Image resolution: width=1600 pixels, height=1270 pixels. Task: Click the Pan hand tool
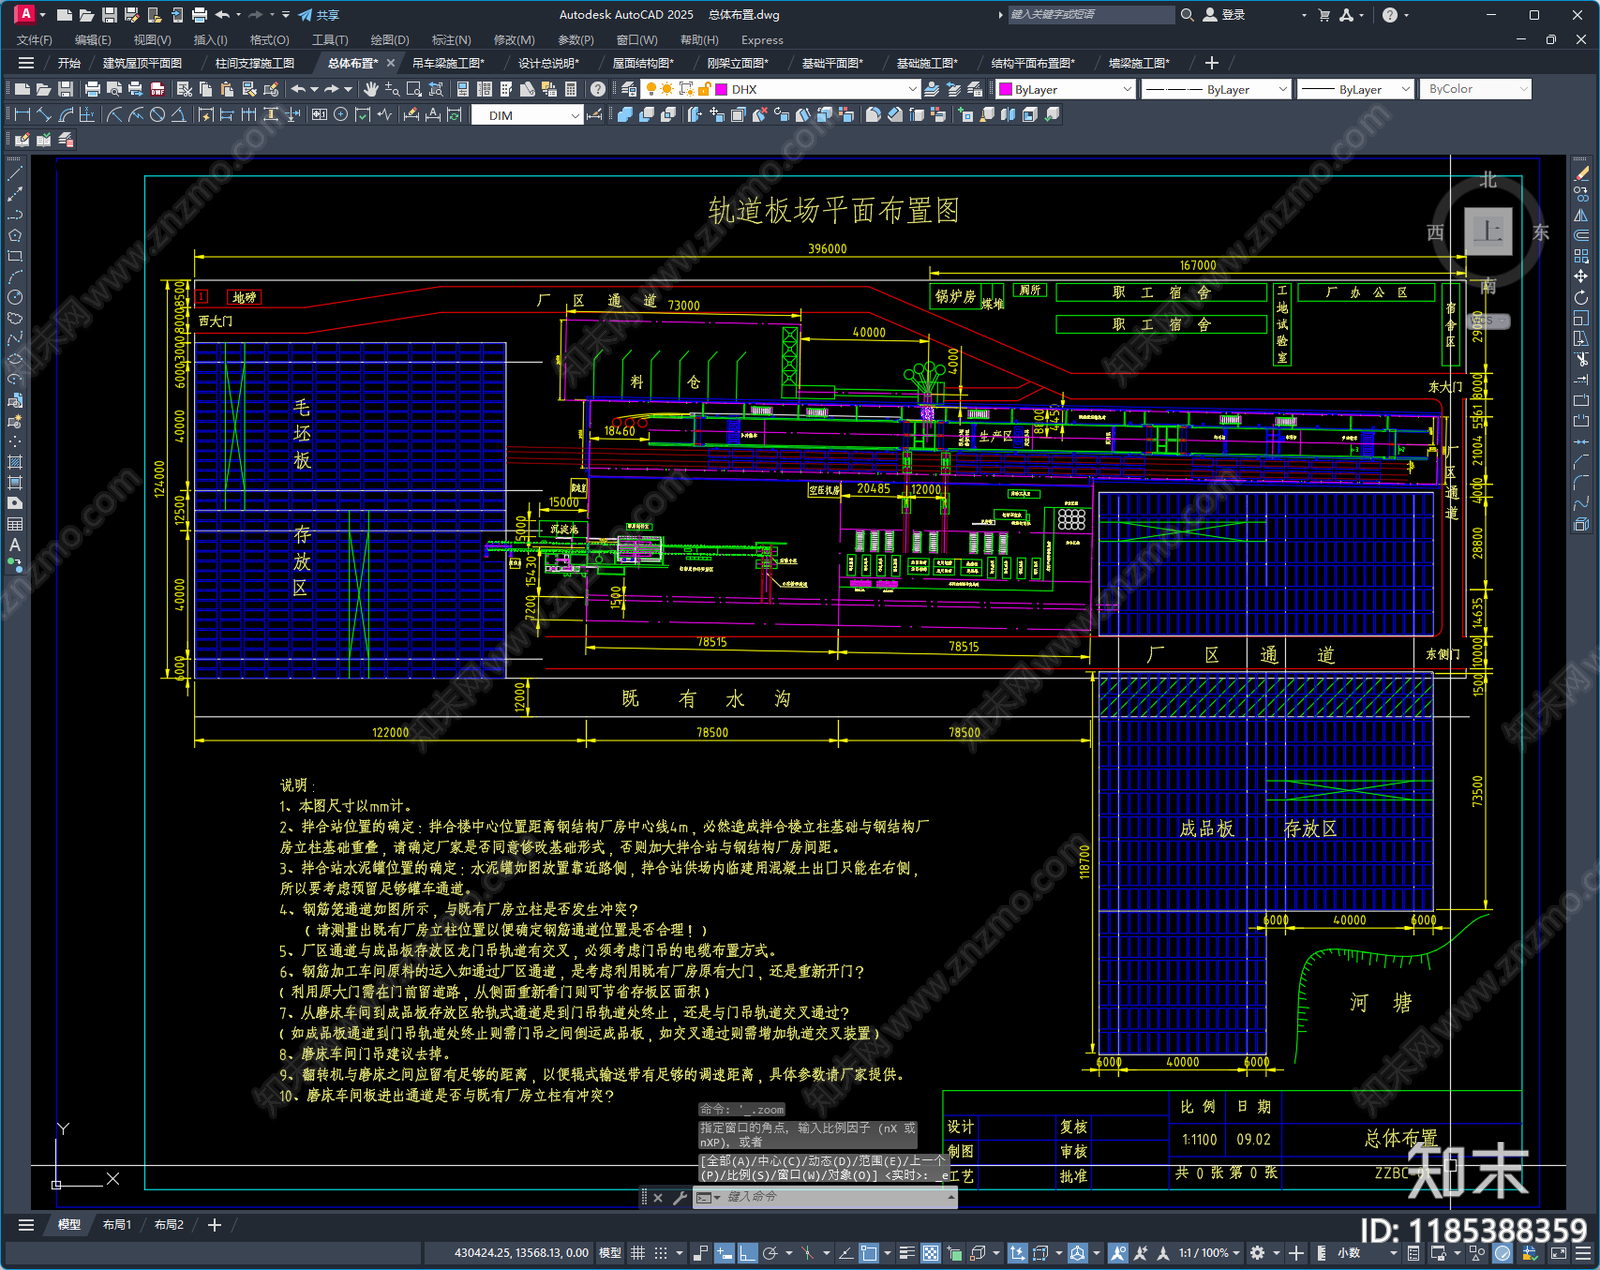(371, 89)
